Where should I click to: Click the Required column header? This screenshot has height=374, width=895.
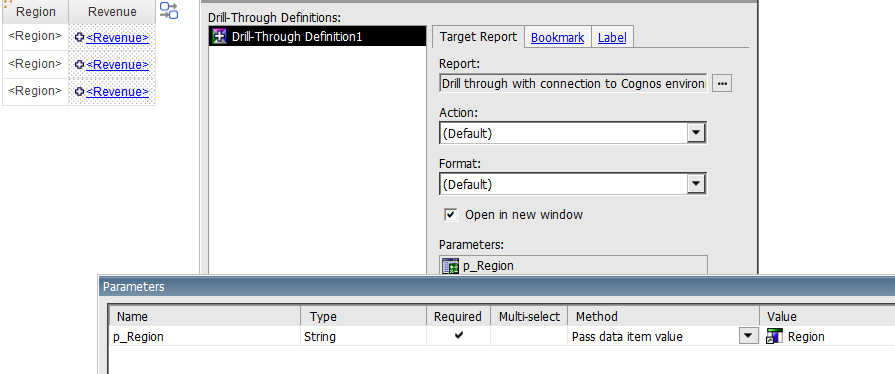point(458,316)
